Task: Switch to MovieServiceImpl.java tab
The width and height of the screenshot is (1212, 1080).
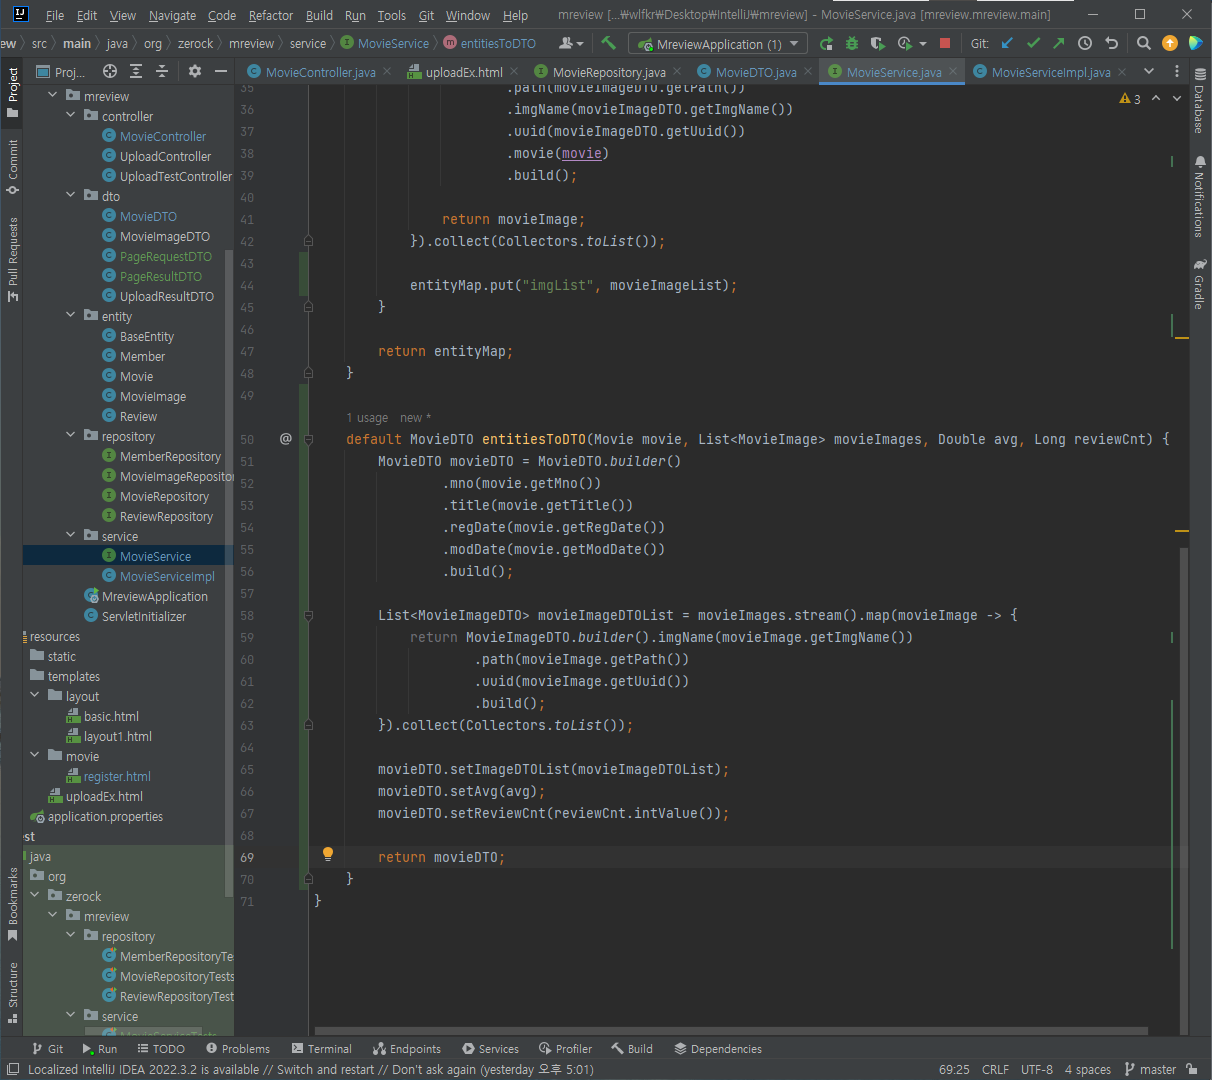Action: (x=1051, y=72)
